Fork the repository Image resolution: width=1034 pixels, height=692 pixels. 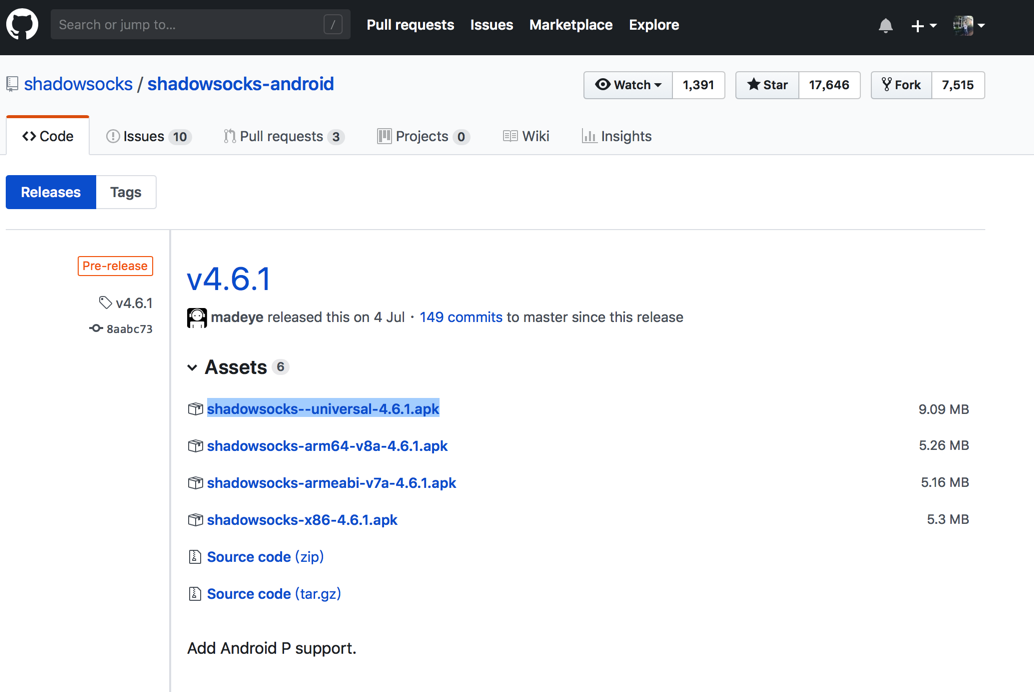point(901,85)
